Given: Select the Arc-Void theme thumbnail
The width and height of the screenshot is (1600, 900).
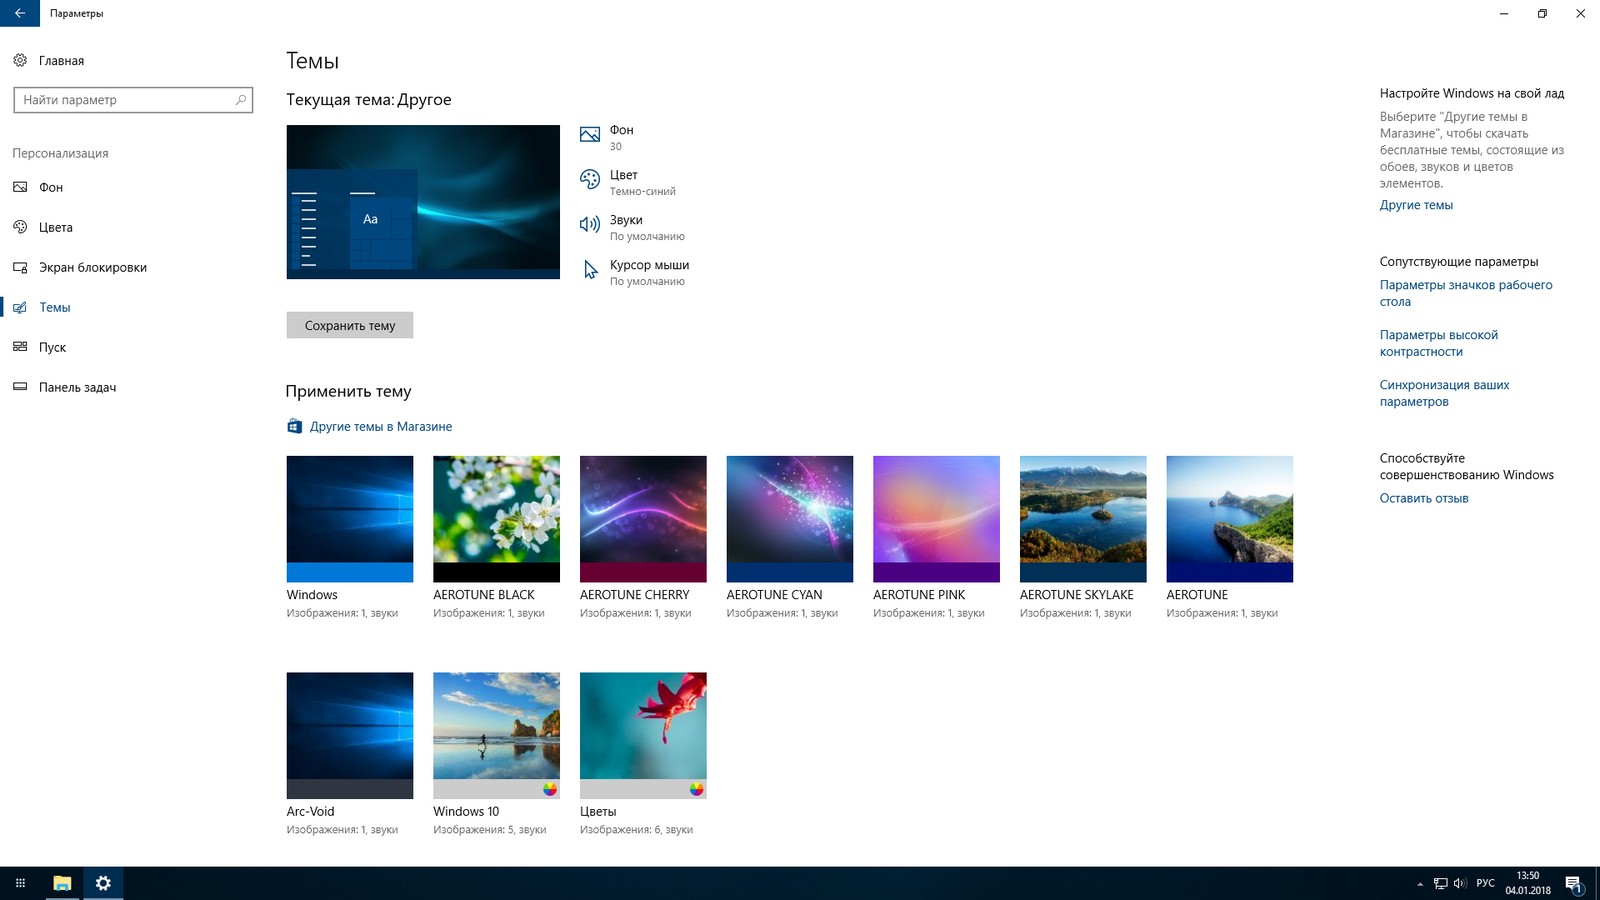Looking at the screenshot, I should click(x=349, y=735).
